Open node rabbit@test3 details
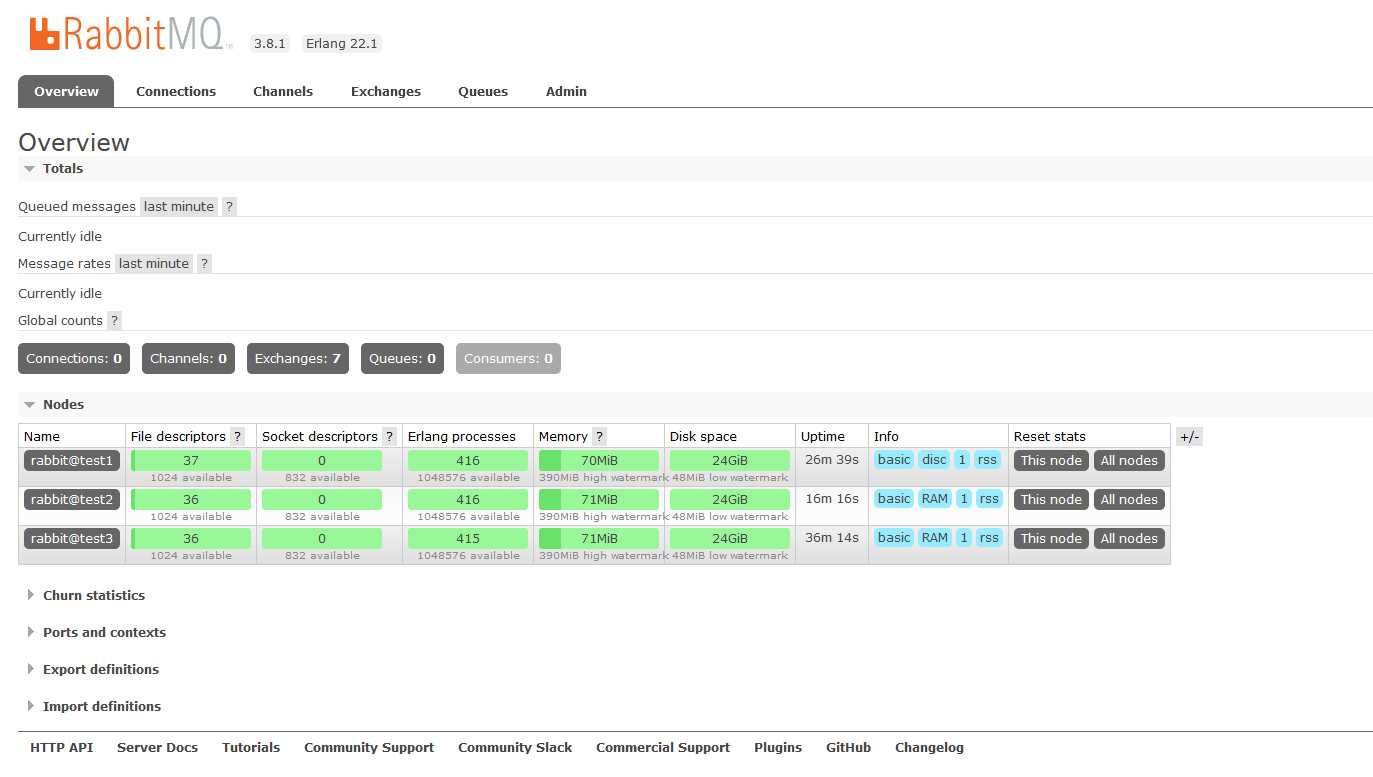Screen dimensions: 1373x777 tap(72, 539)
